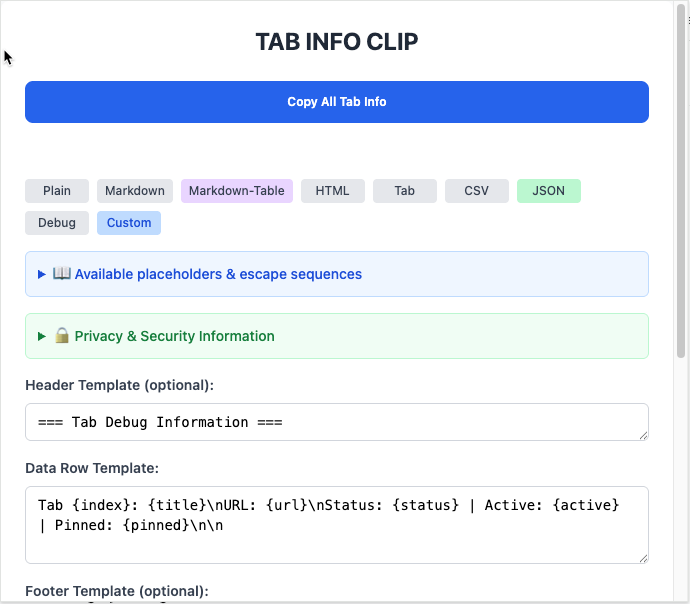Select the Plain format
690x604 pixels.
pyautogui.click(x=57, y=191)
